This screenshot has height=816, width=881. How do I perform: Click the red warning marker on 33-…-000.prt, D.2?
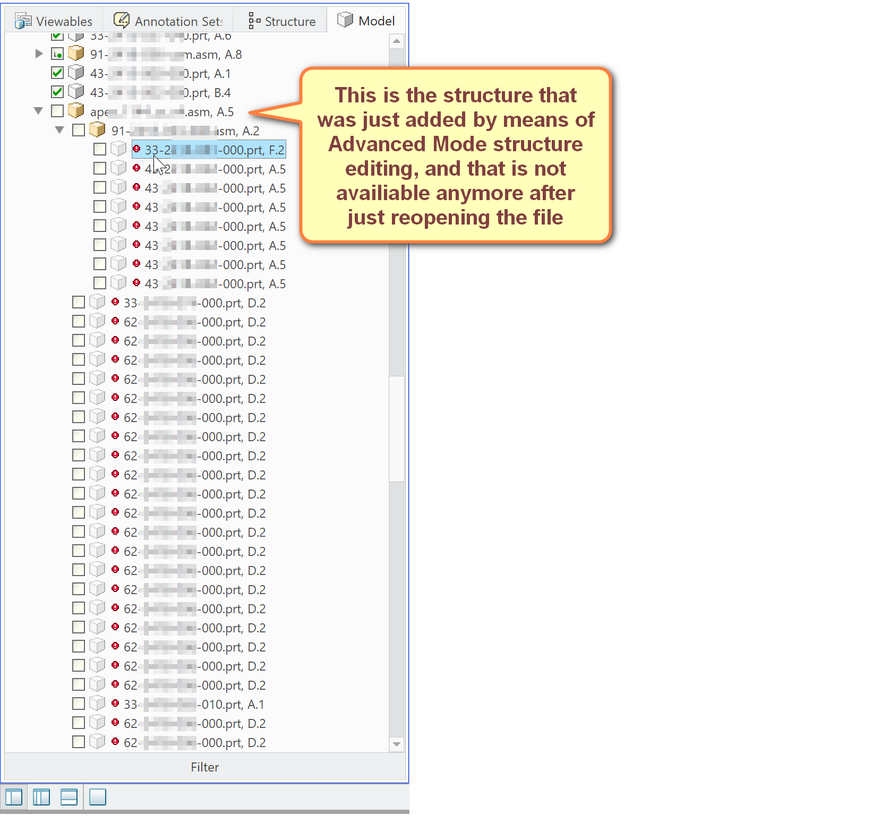tap(115, 302)
